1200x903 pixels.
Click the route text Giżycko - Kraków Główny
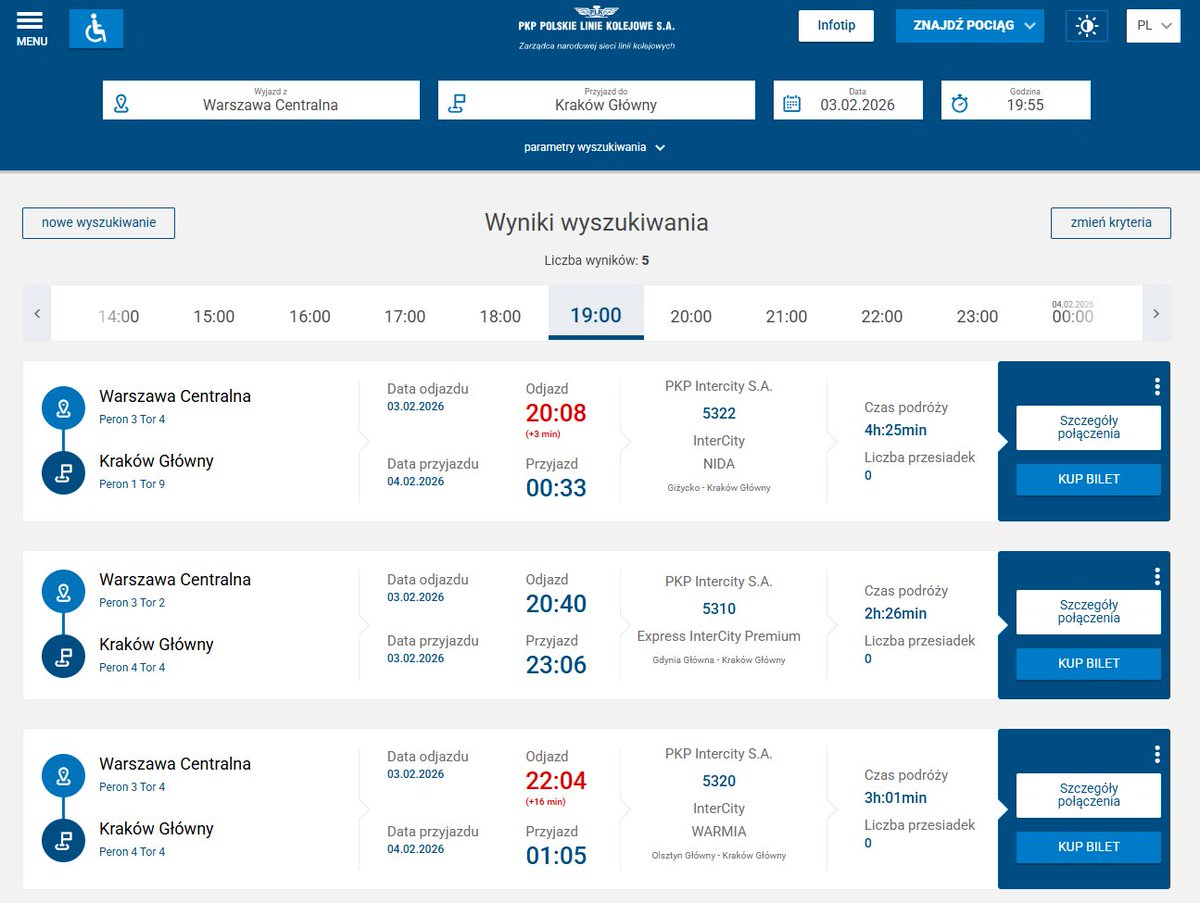(719, 488)
